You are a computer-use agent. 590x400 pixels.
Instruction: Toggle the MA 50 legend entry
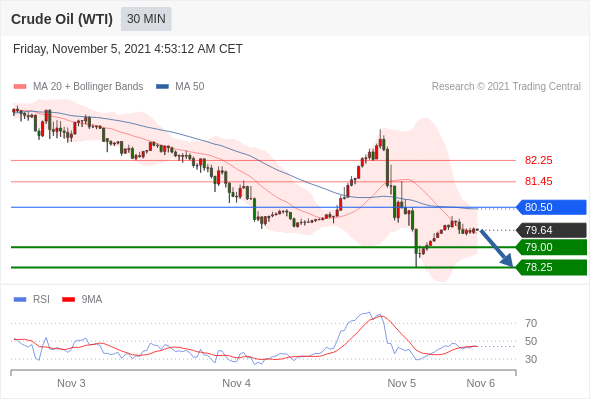(180, 87)
